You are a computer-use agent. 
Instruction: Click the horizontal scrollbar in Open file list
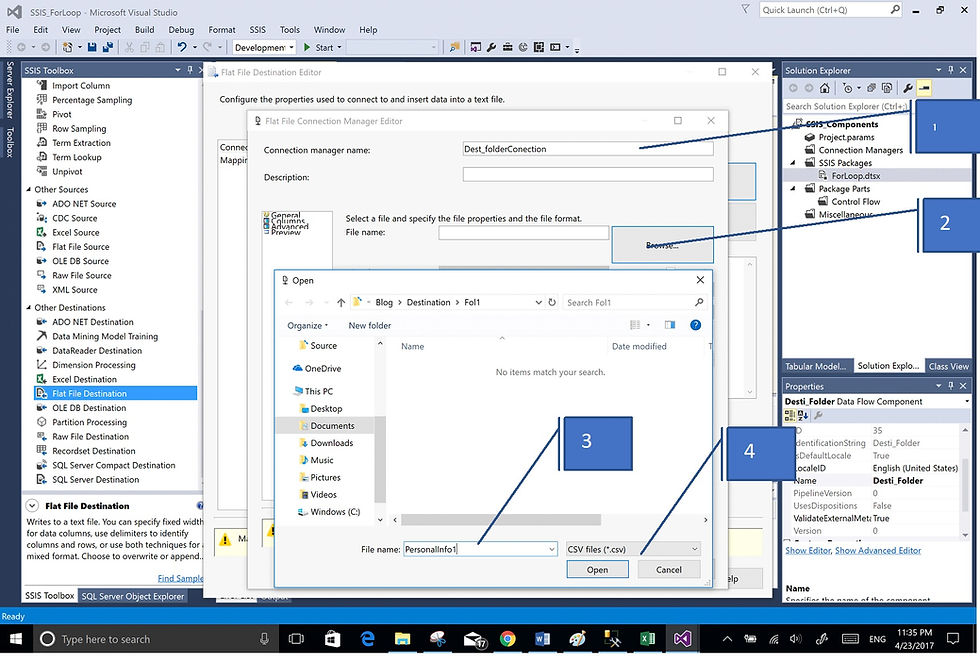(501, 520)
